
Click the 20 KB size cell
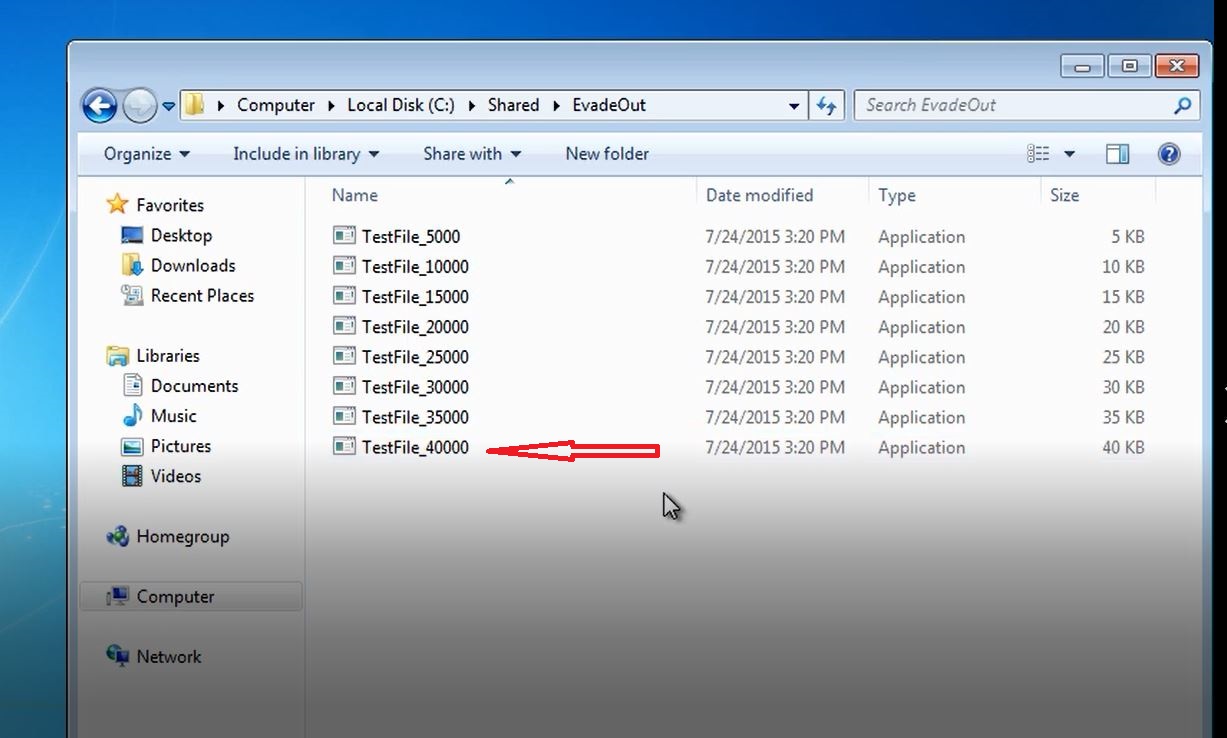pyautogui.click(x=1123, y=327)
